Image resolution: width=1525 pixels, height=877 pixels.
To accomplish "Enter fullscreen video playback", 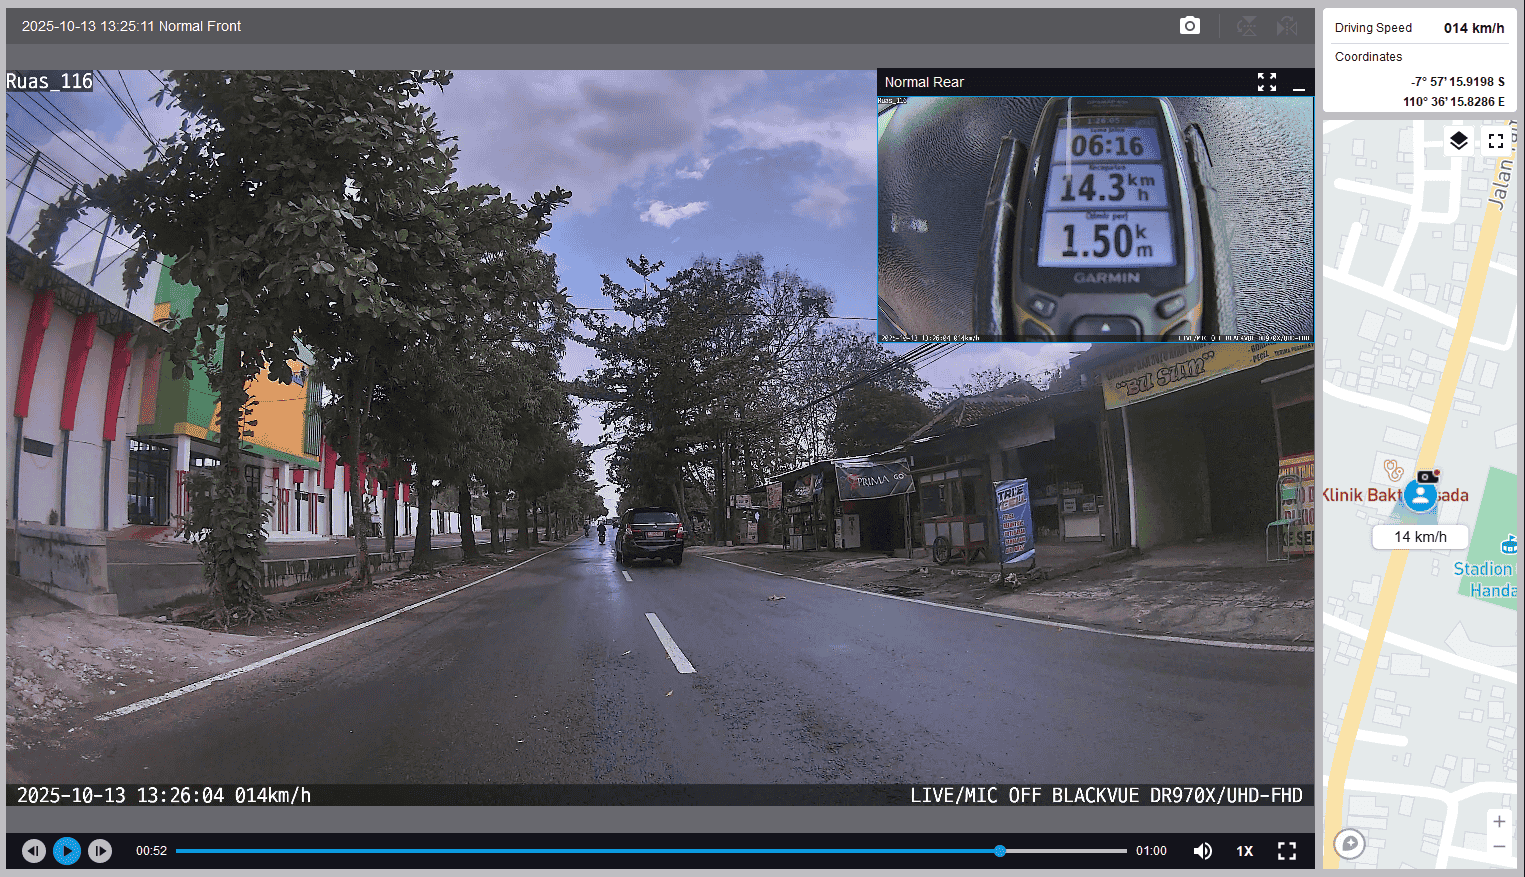I will point(1287,851).
